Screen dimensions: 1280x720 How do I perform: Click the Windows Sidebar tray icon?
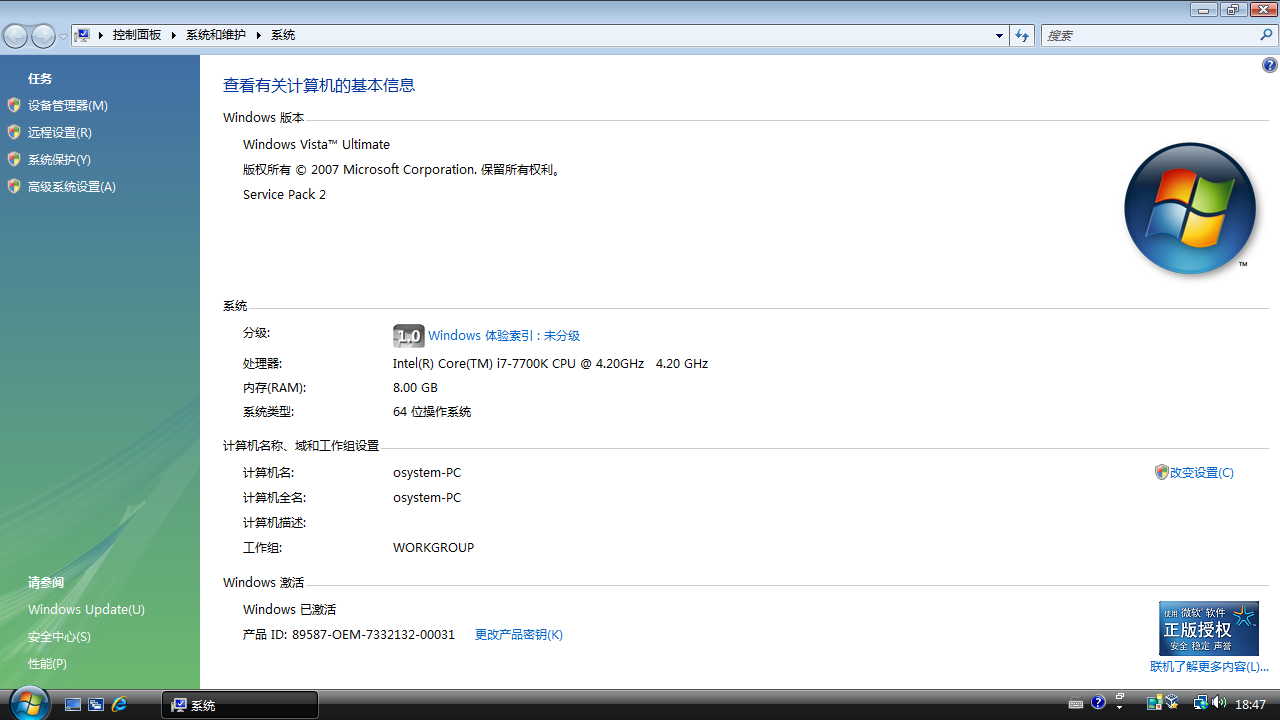1154,703
